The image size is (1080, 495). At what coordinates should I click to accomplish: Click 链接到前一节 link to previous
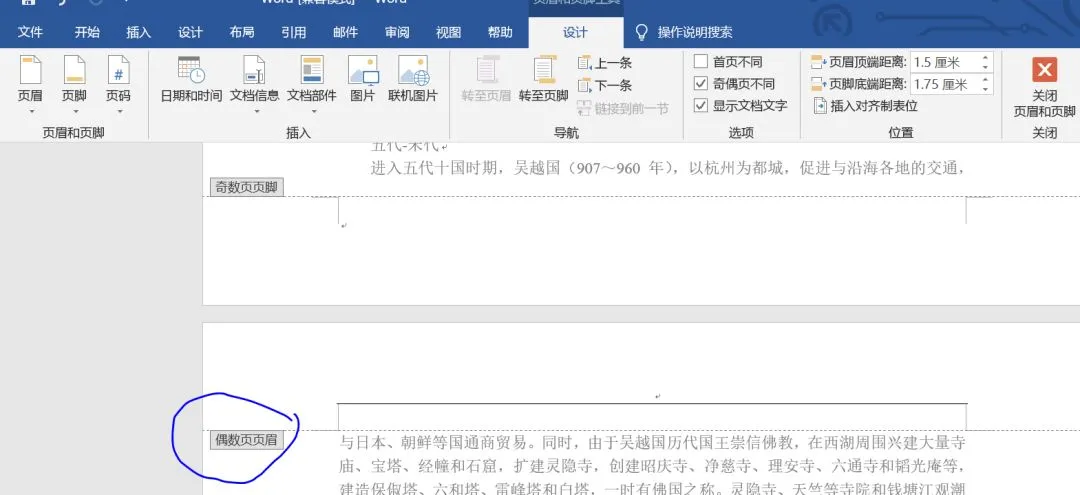(622, 108)
